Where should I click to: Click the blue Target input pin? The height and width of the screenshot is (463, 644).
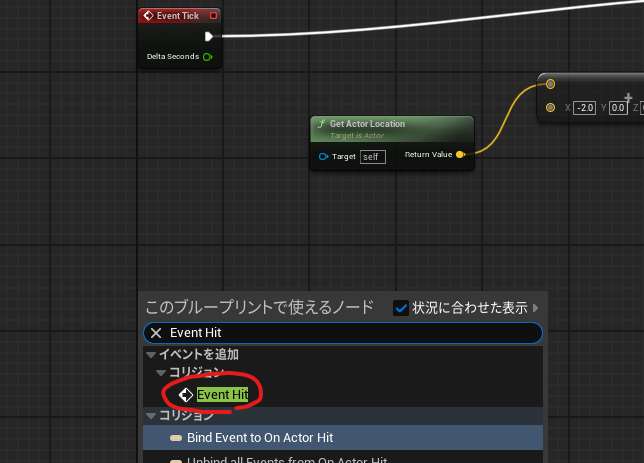pyautogui.click(x=323, y=157)
